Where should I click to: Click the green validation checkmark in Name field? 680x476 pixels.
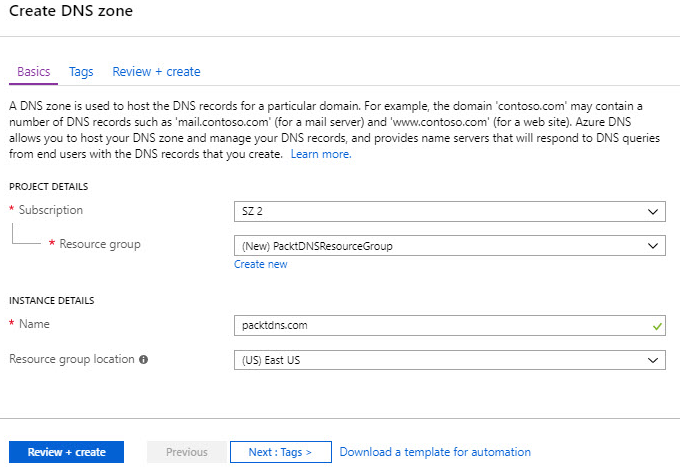[x=657, y=326]
